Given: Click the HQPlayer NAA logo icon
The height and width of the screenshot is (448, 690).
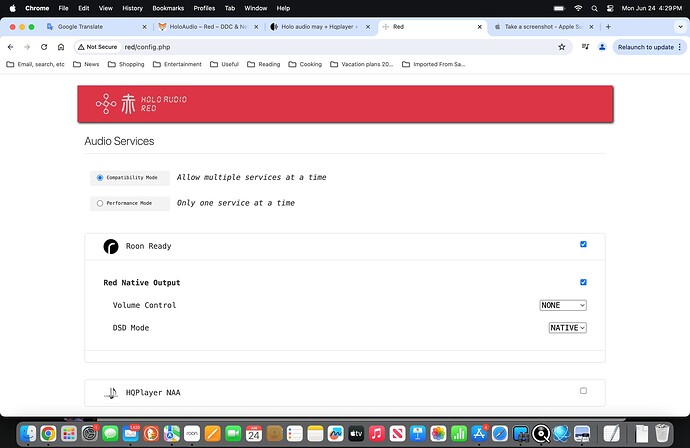Looking at the screenshot, I should (x=111, y=393).
